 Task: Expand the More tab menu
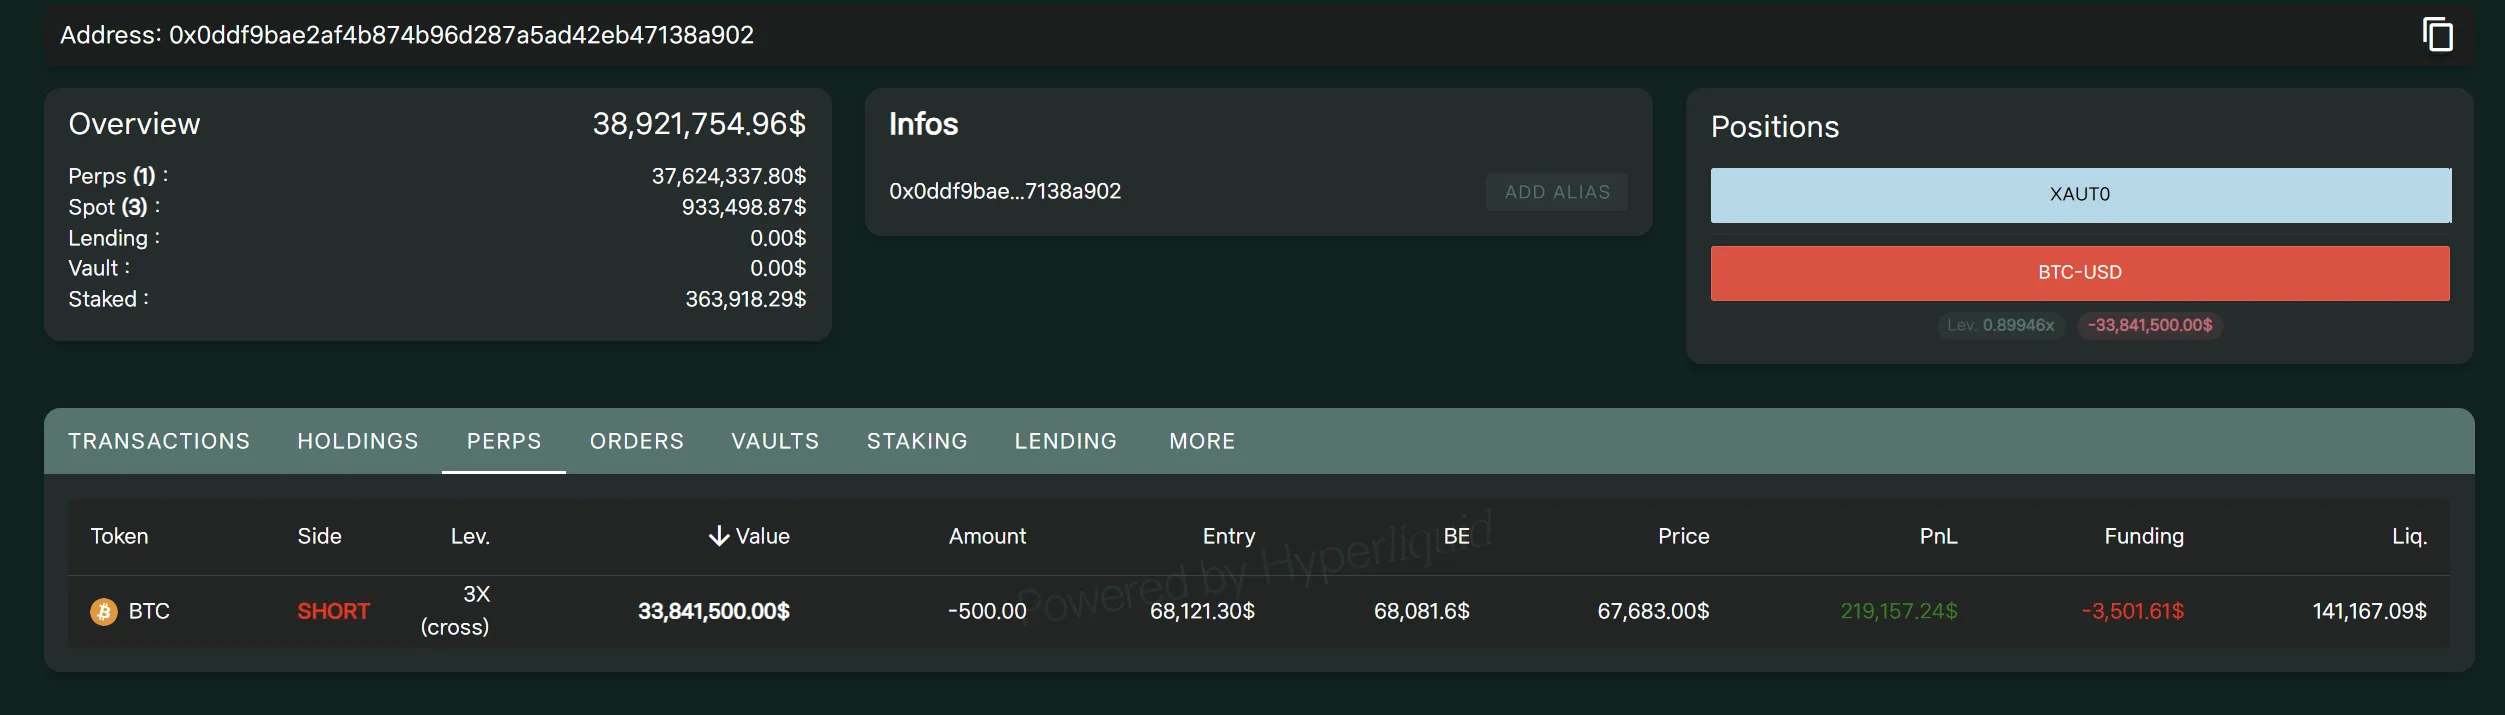tap(1202, 441)
